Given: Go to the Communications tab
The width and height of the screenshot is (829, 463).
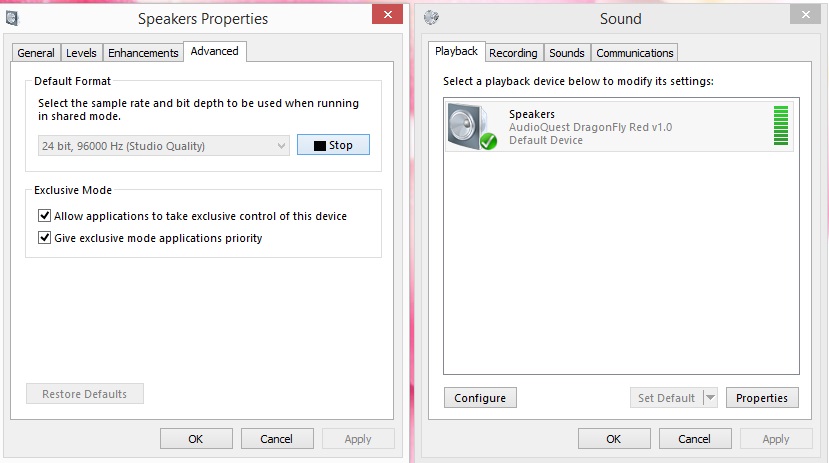Looking at the screenshot, I should click(635, 53).
